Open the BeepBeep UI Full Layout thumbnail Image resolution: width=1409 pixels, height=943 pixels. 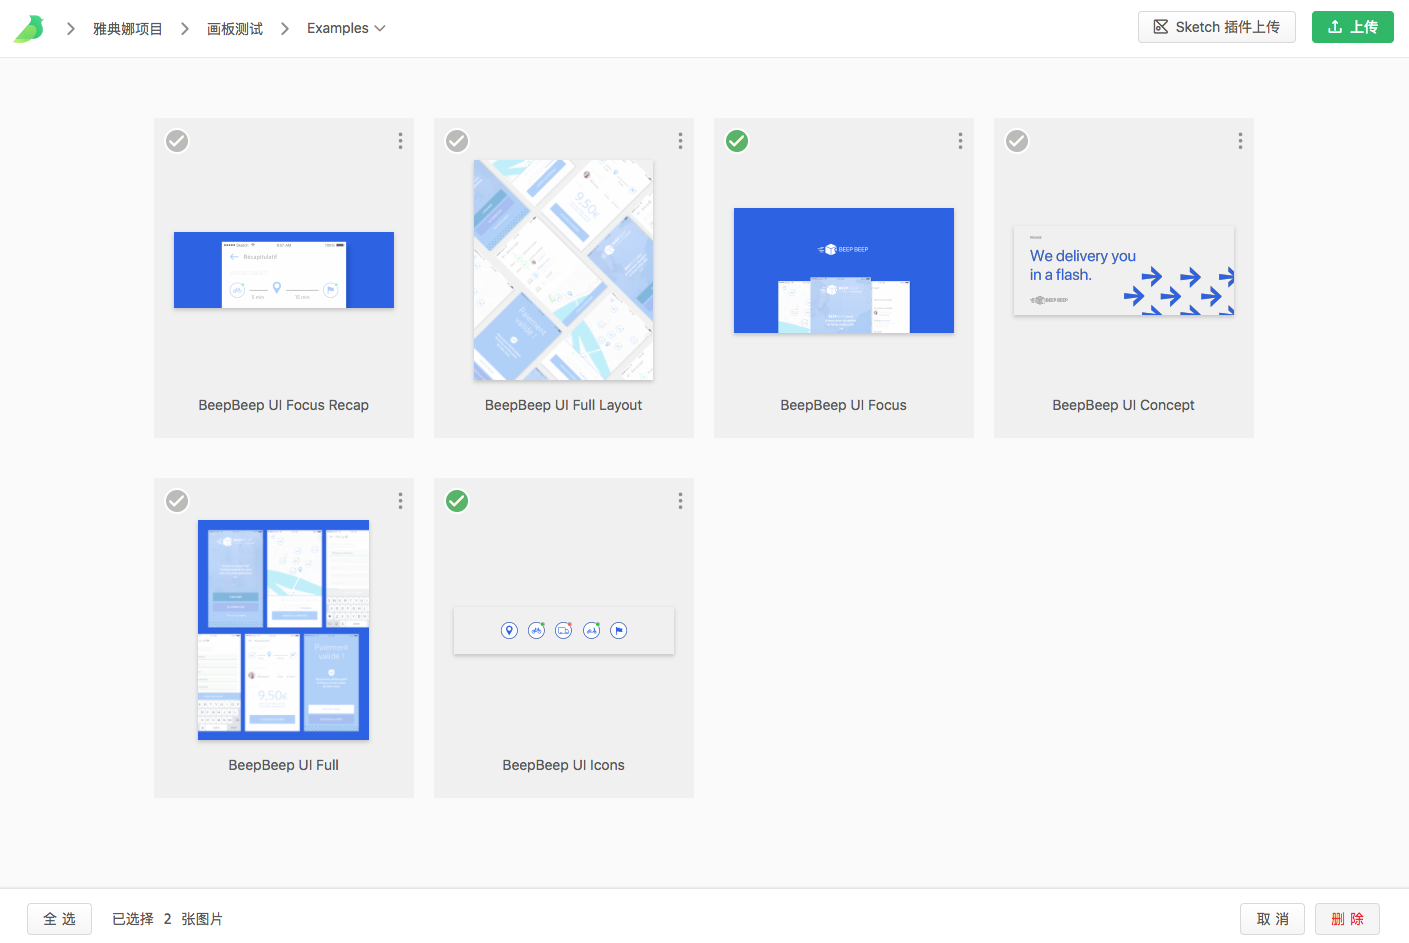point(563,270)
